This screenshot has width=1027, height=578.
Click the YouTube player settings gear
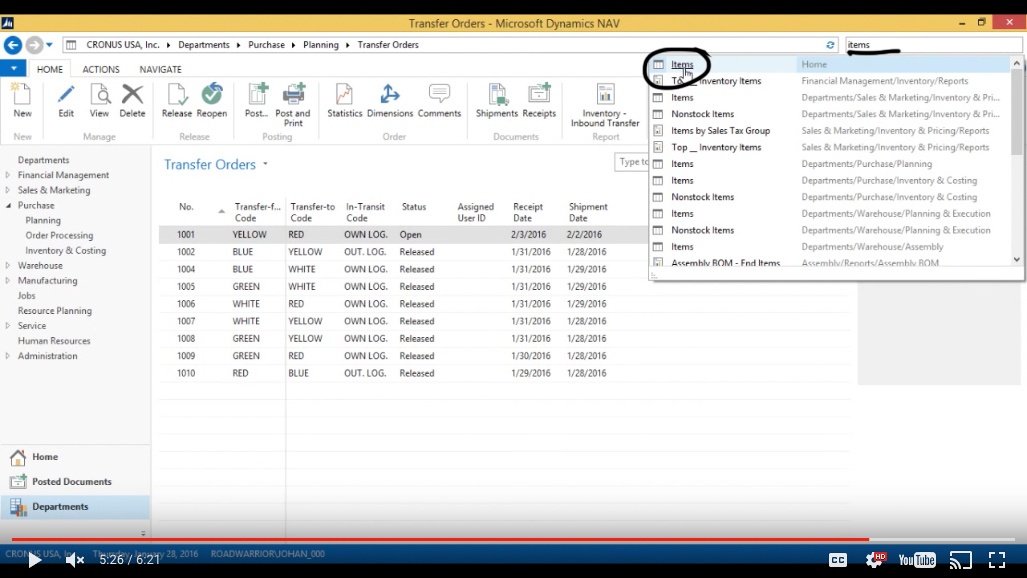pyautogui.click(x=875, y=559)
